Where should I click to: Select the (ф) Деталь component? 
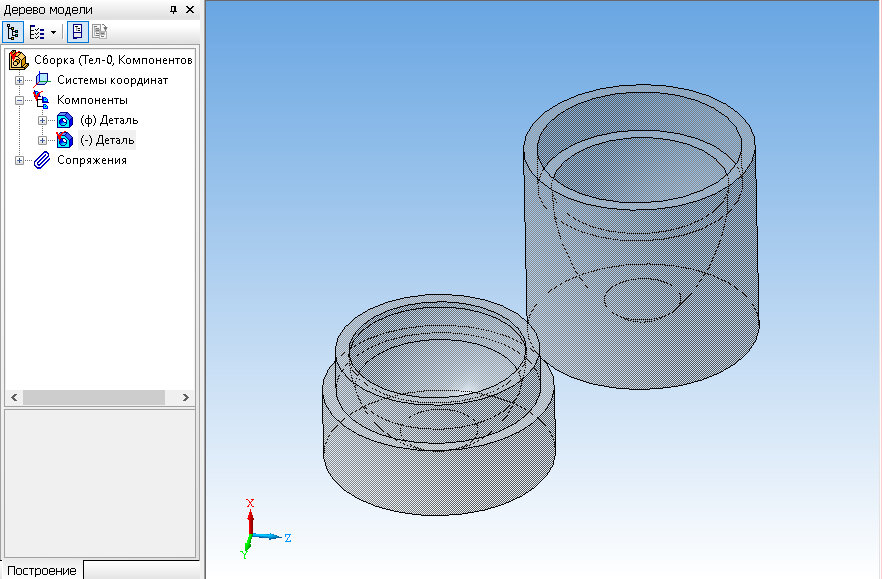[x=109, y=120]
